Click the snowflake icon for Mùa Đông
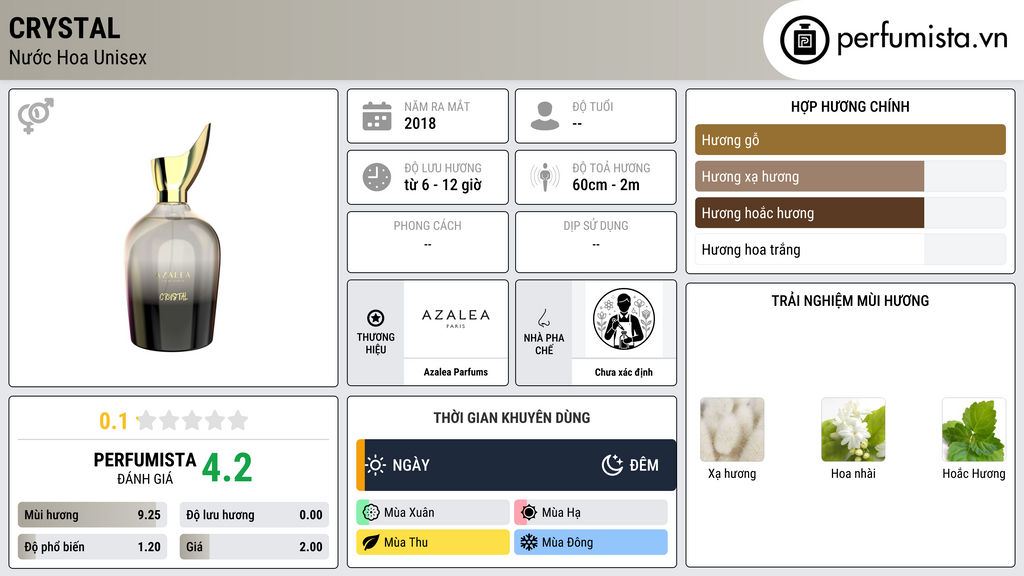The image size is (1024, 576). pos(529,542)
